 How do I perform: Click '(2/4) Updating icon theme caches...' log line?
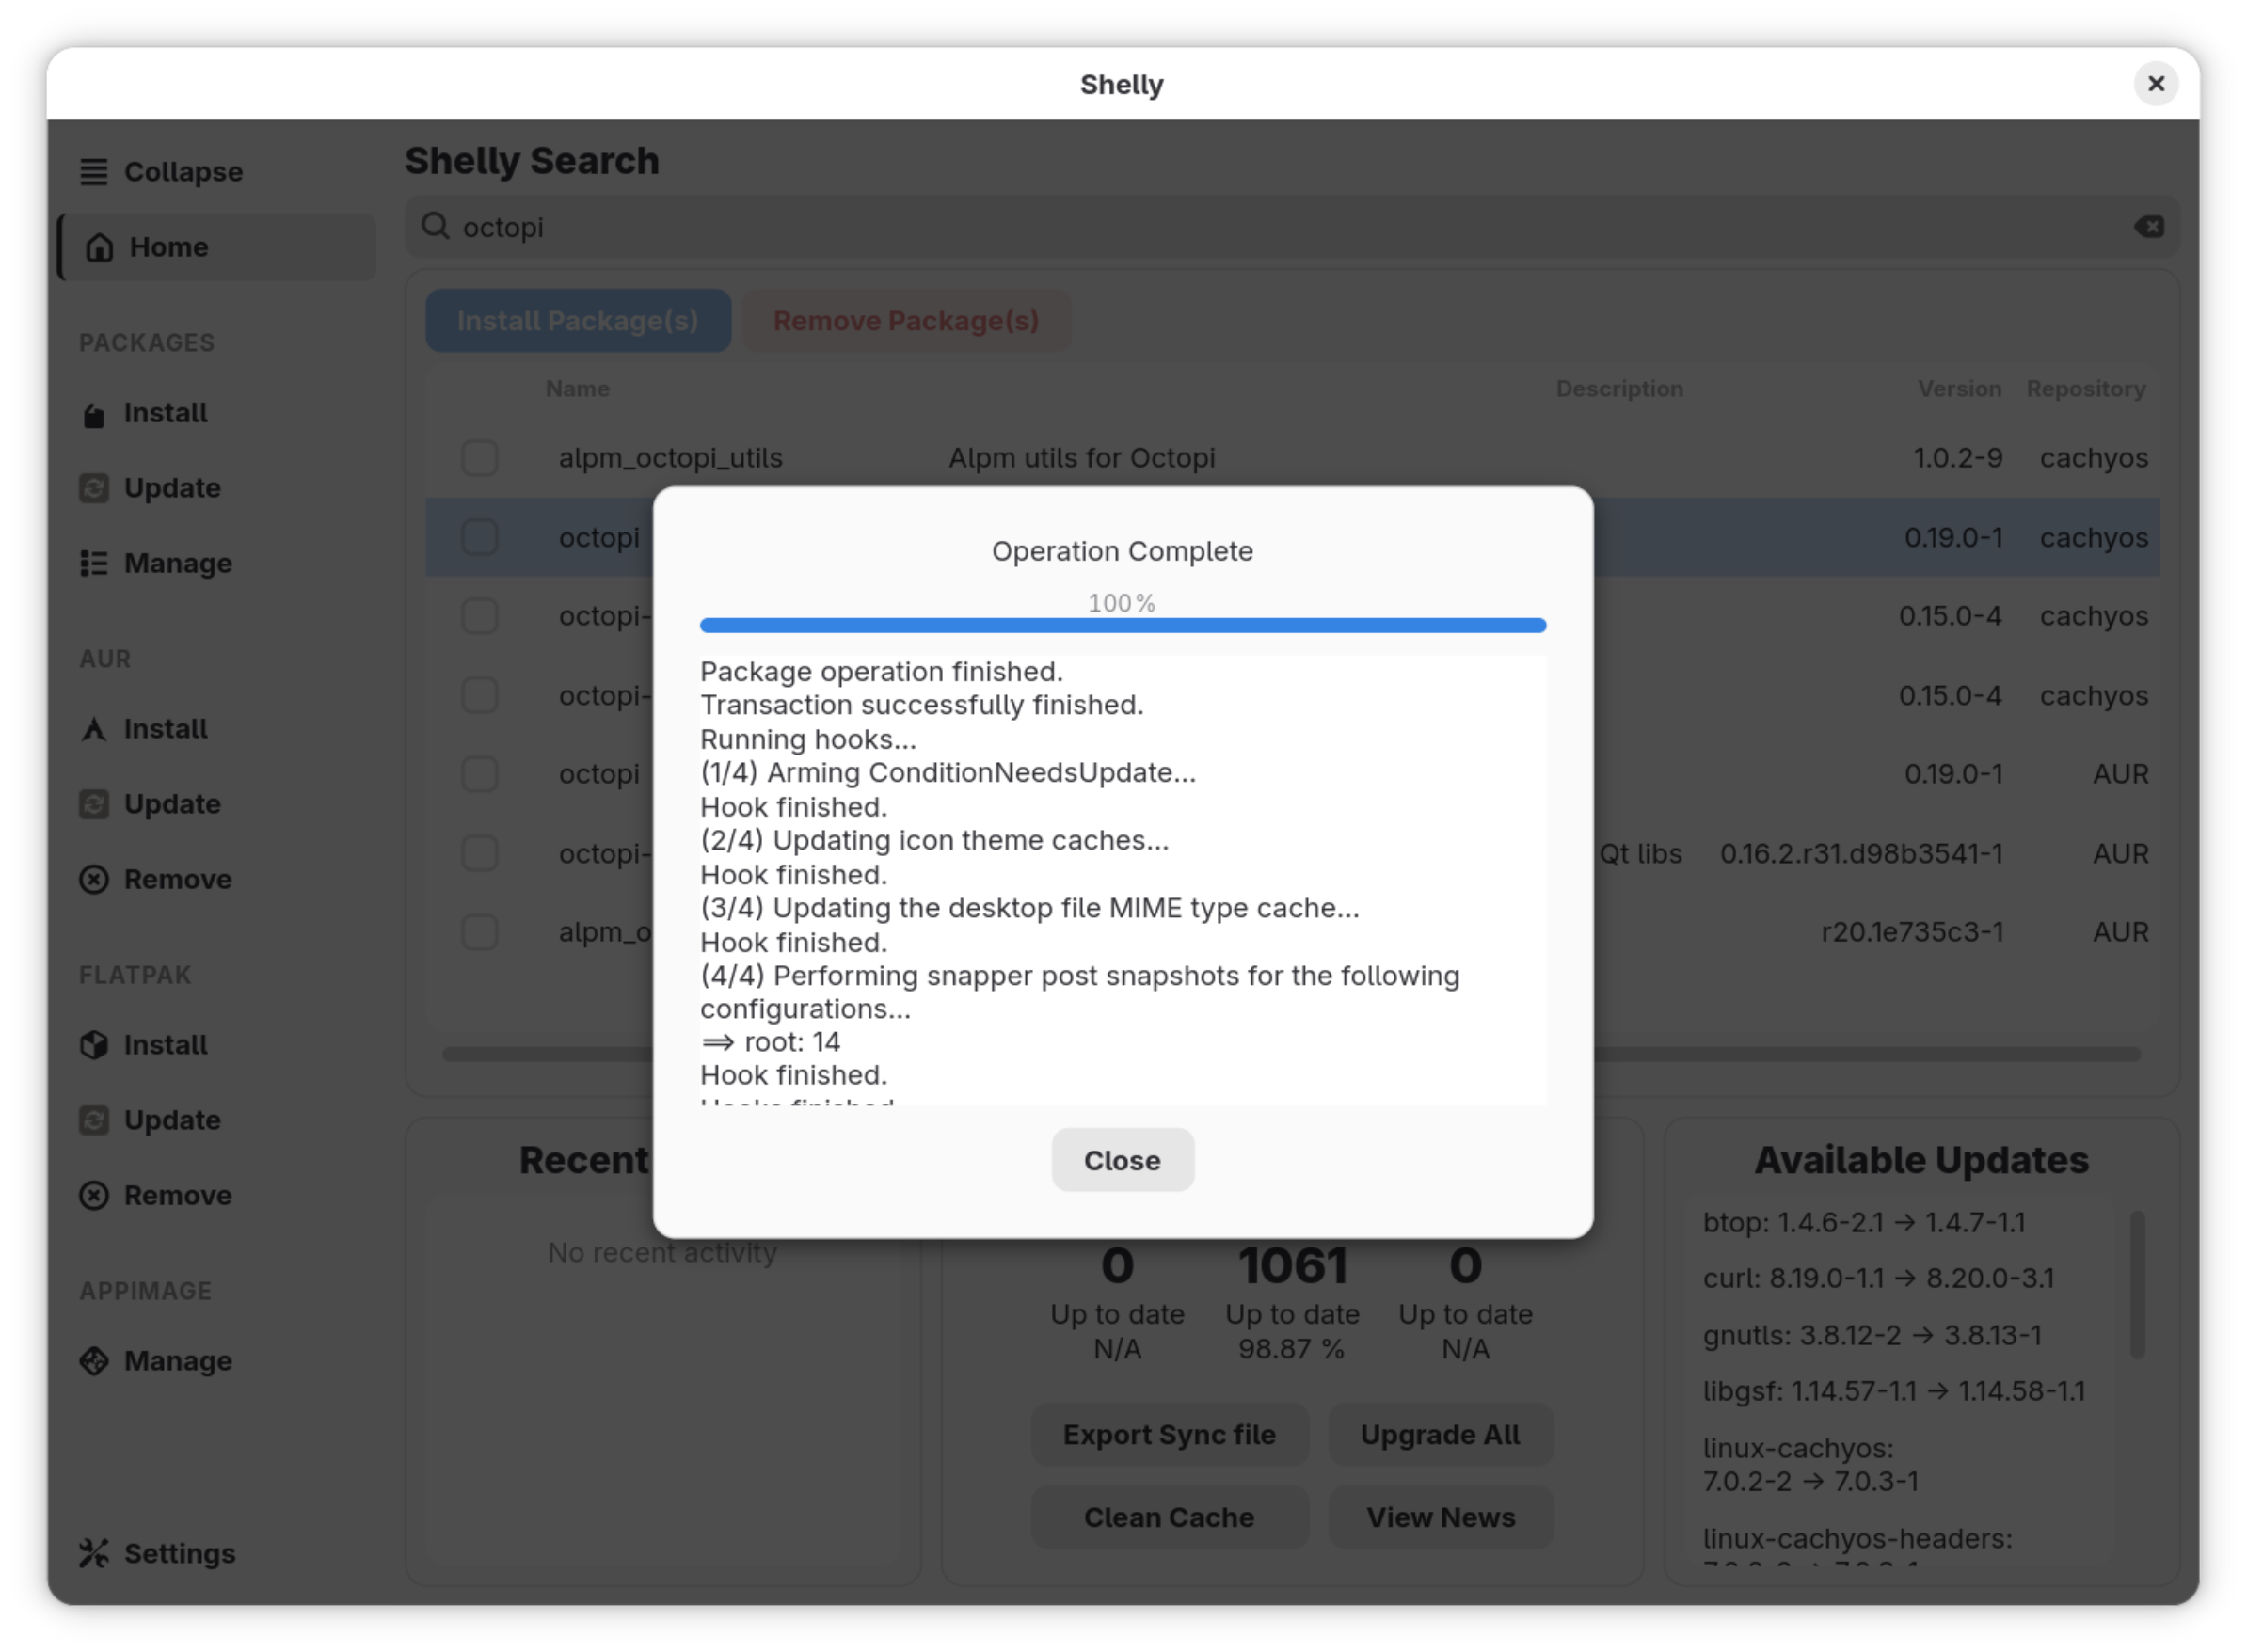coord(934,840)
